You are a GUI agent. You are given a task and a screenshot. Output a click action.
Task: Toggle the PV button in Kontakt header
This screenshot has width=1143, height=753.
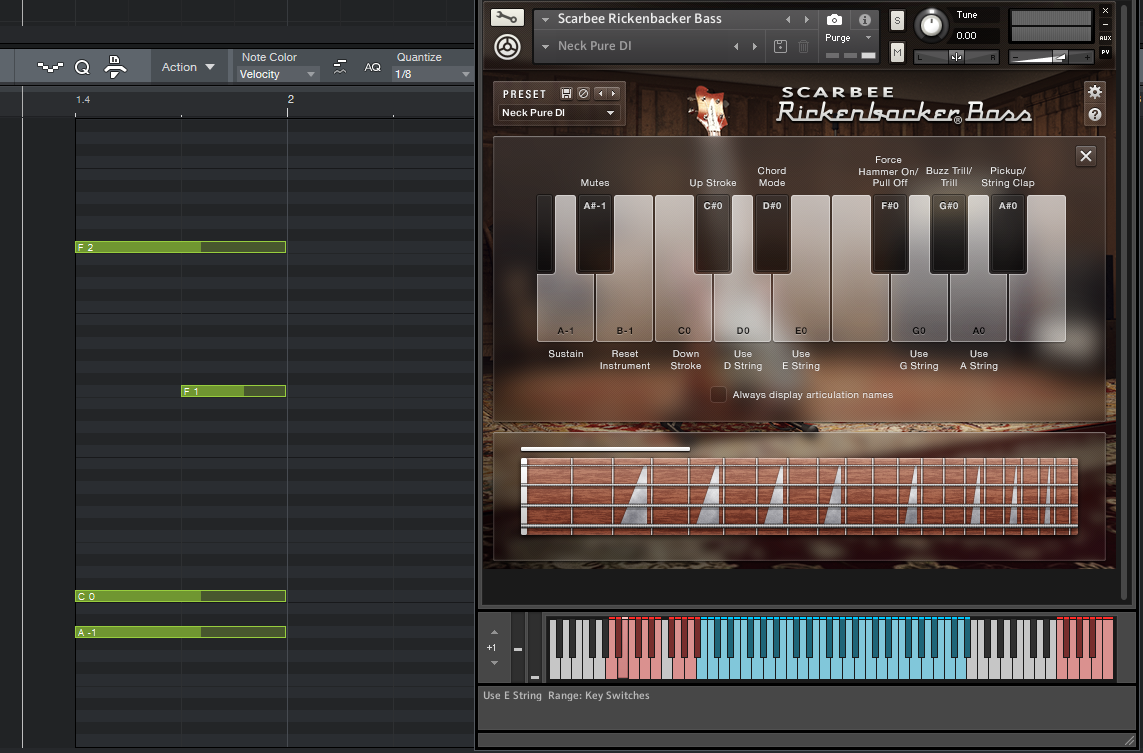1105,52
